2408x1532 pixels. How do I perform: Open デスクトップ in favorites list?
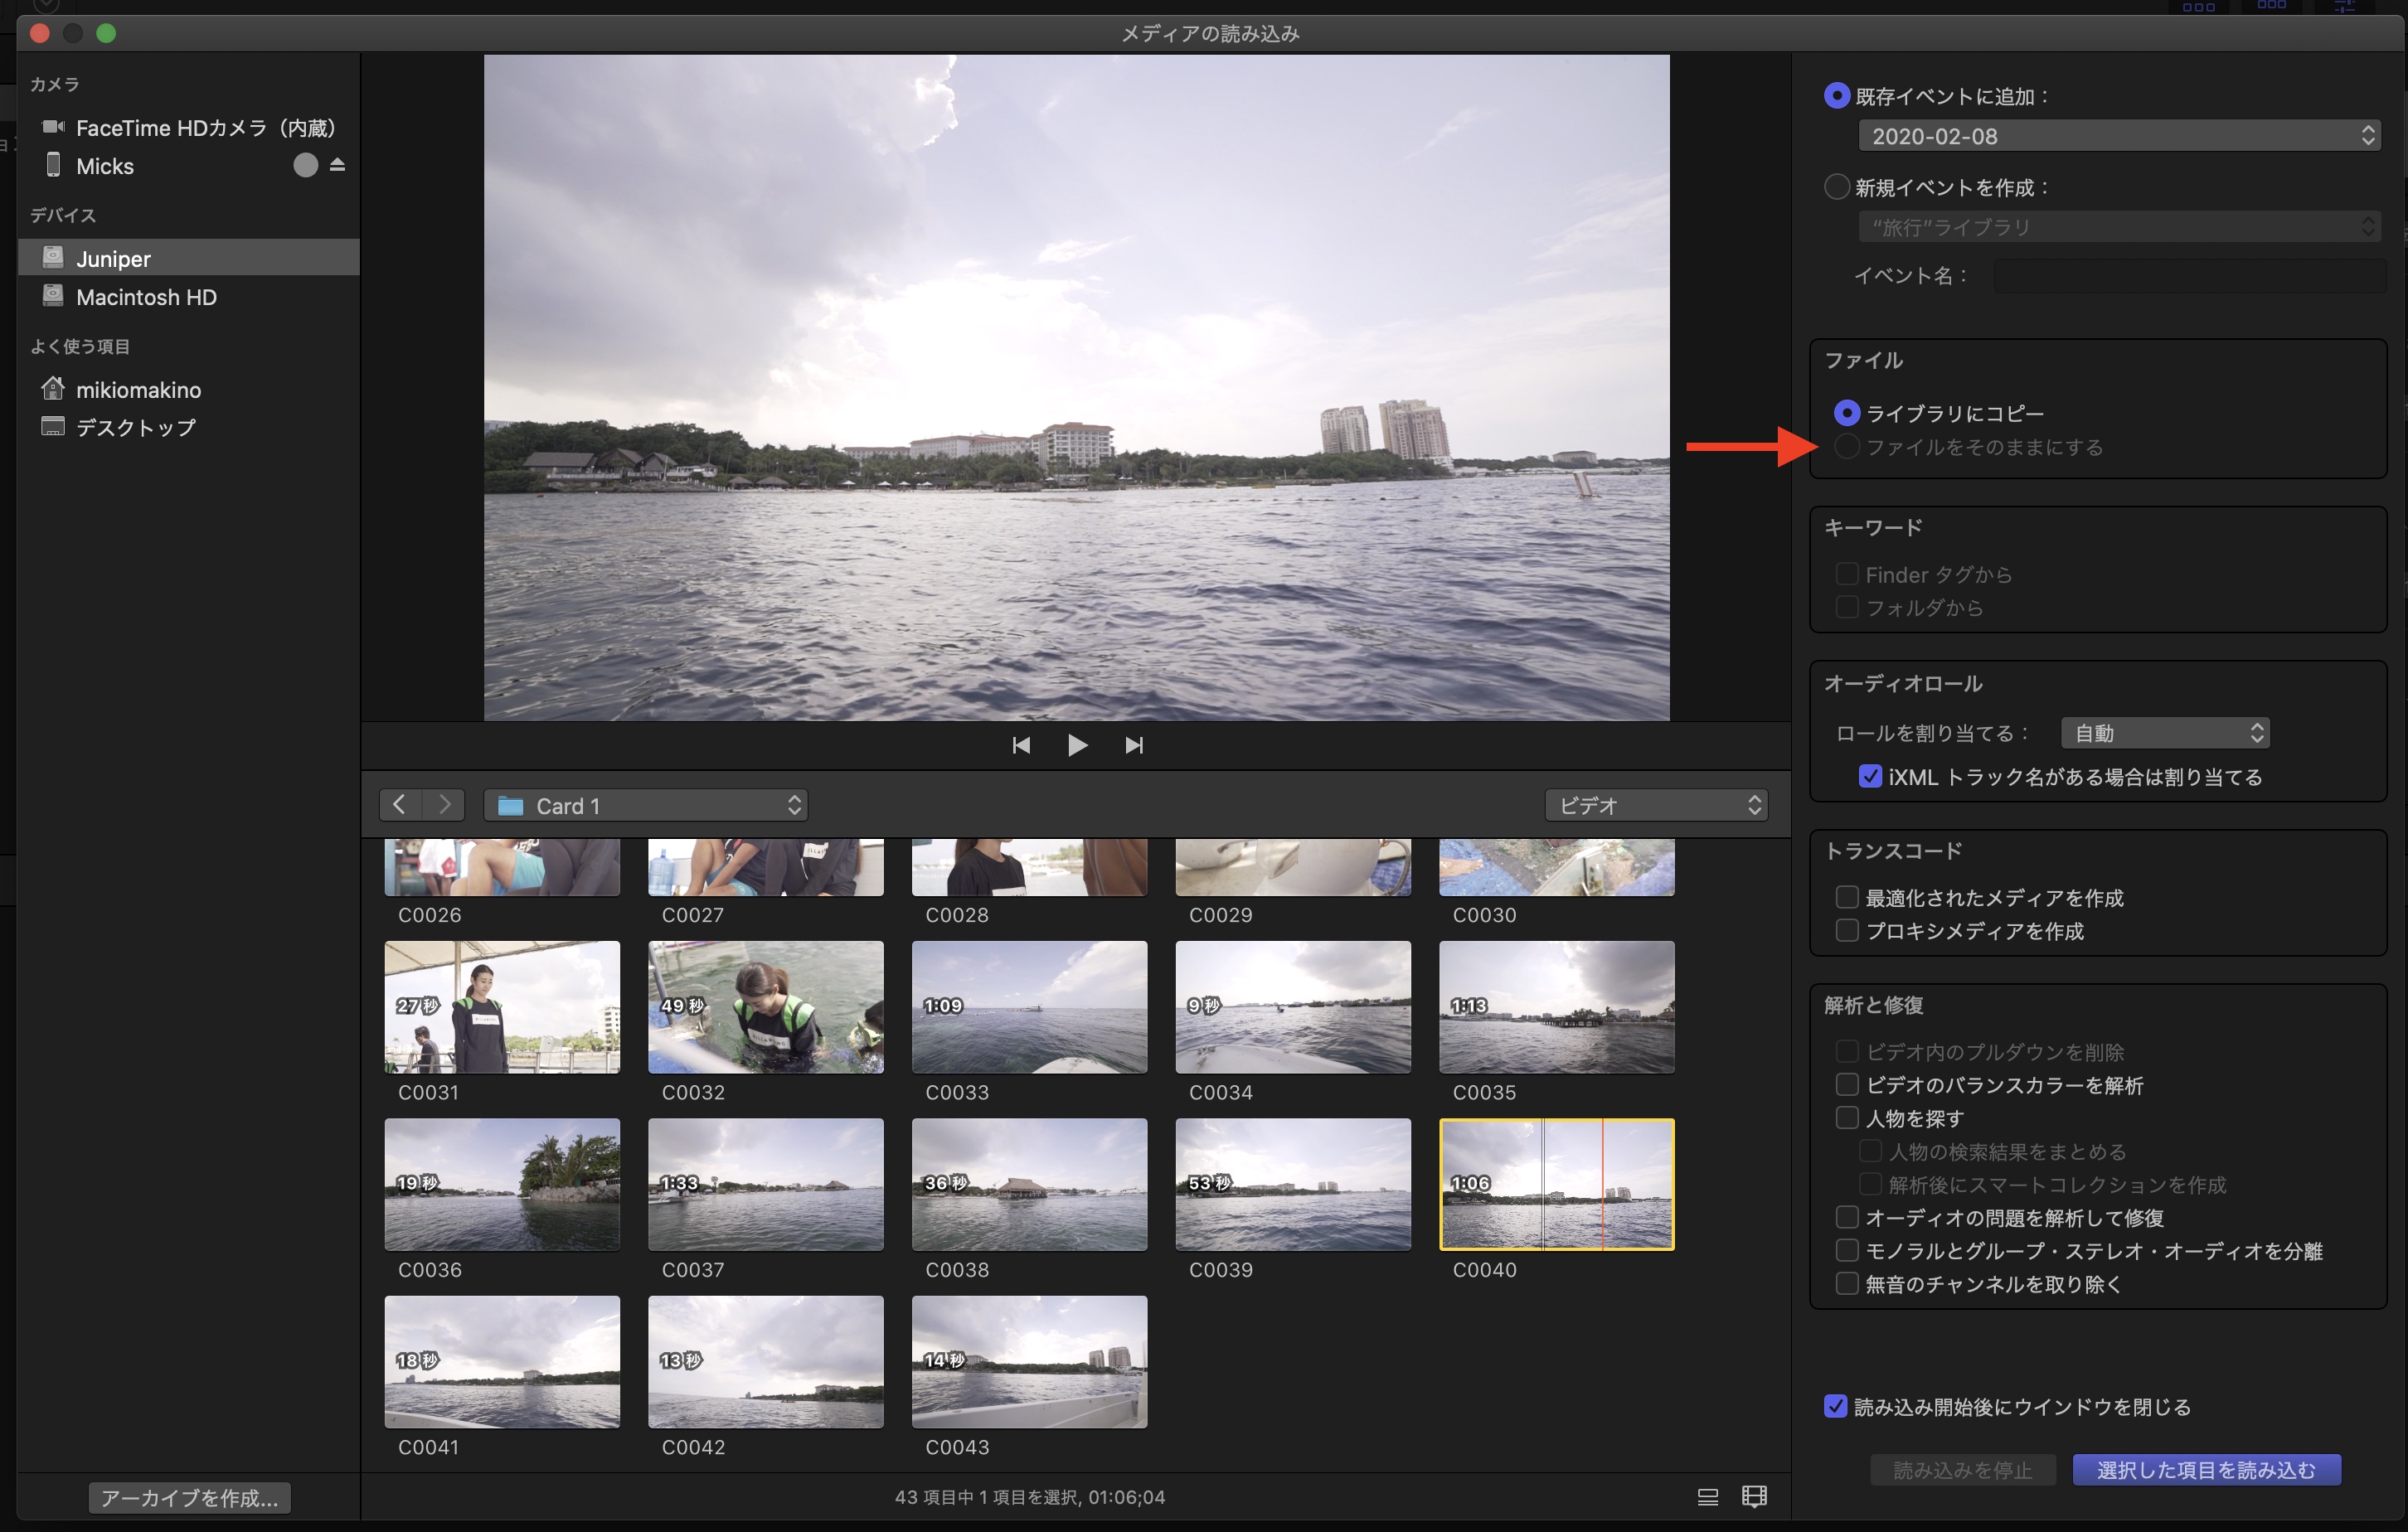(135, 427)
